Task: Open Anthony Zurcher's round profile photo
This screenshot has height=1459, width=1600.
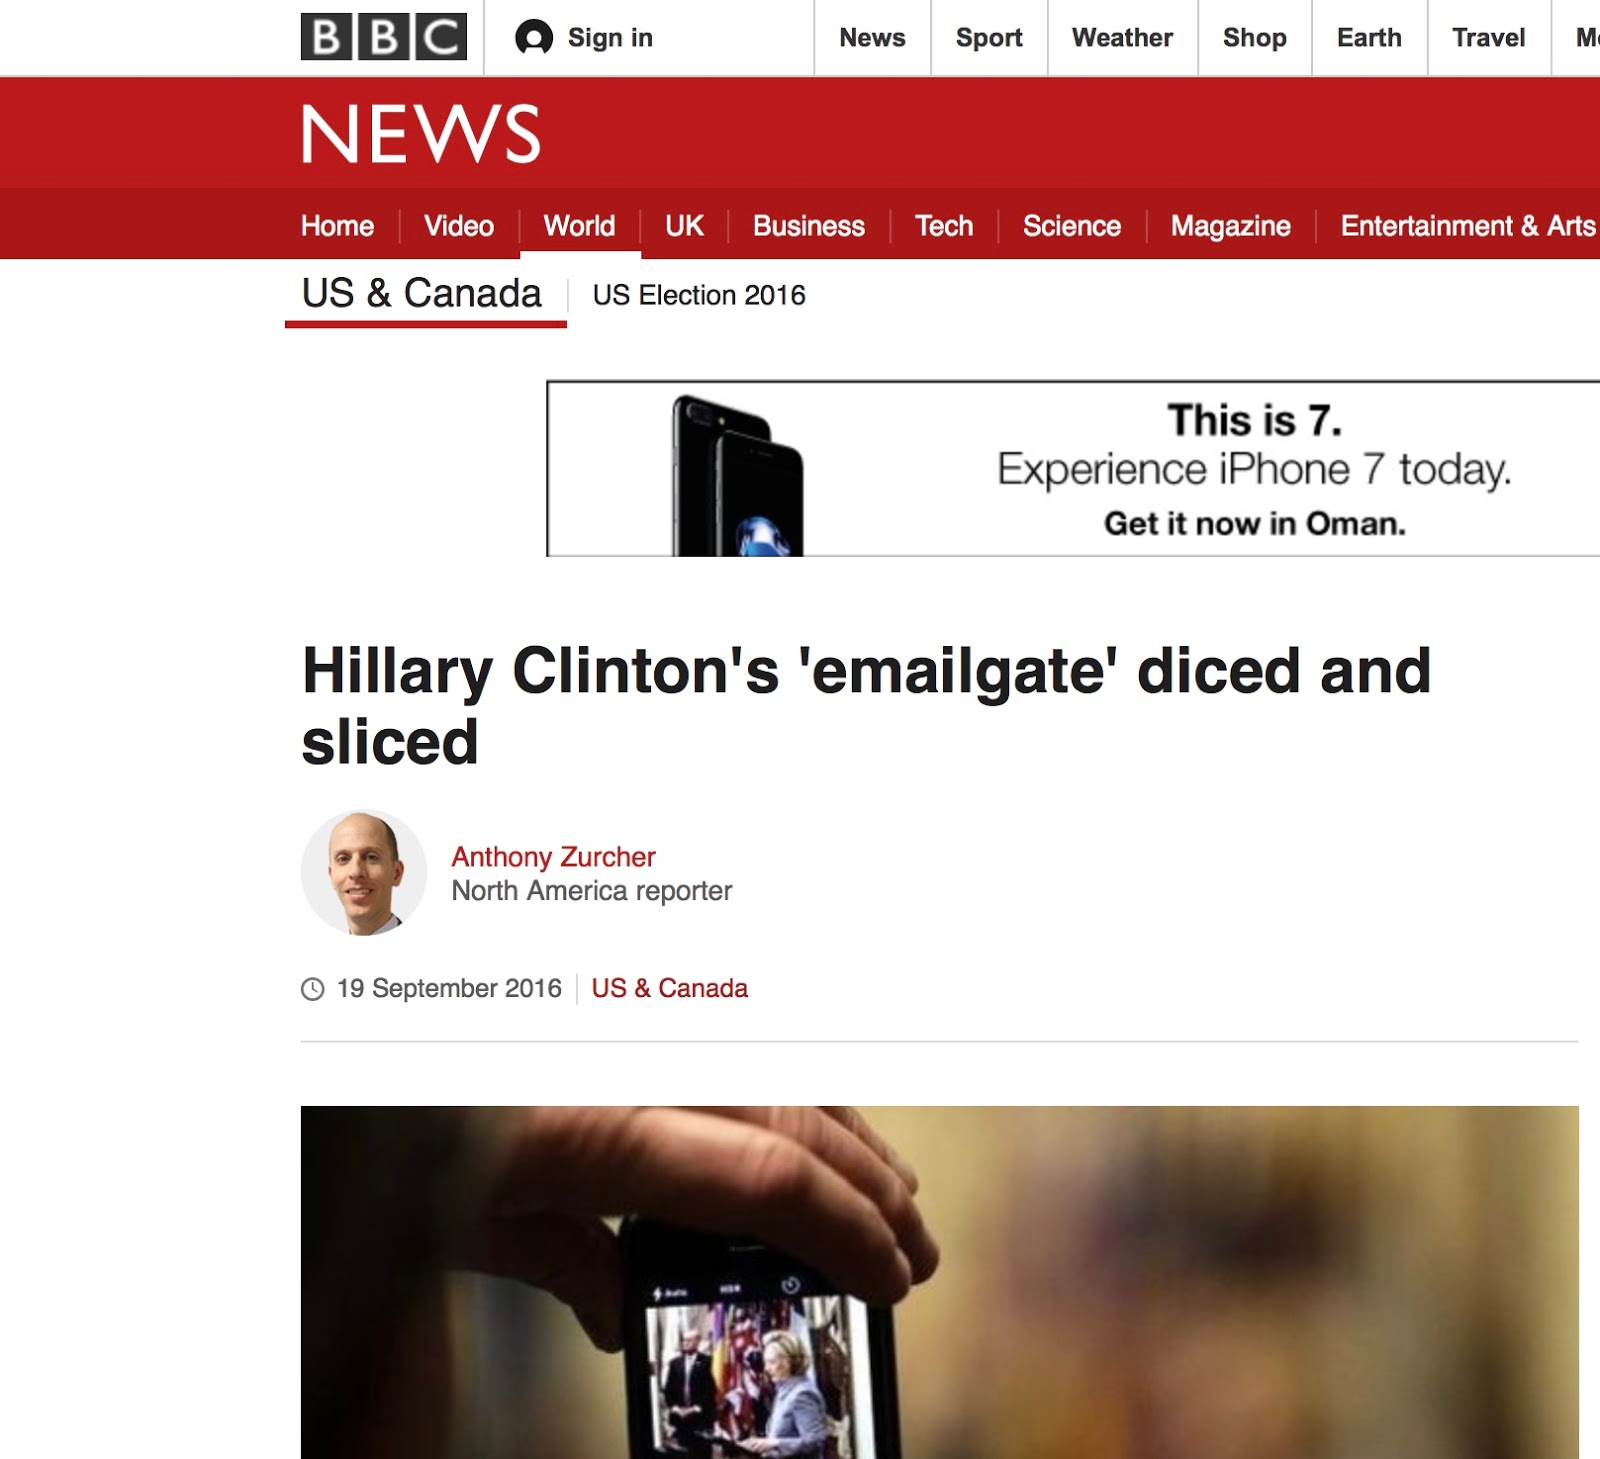Action: tap(364, 873)
